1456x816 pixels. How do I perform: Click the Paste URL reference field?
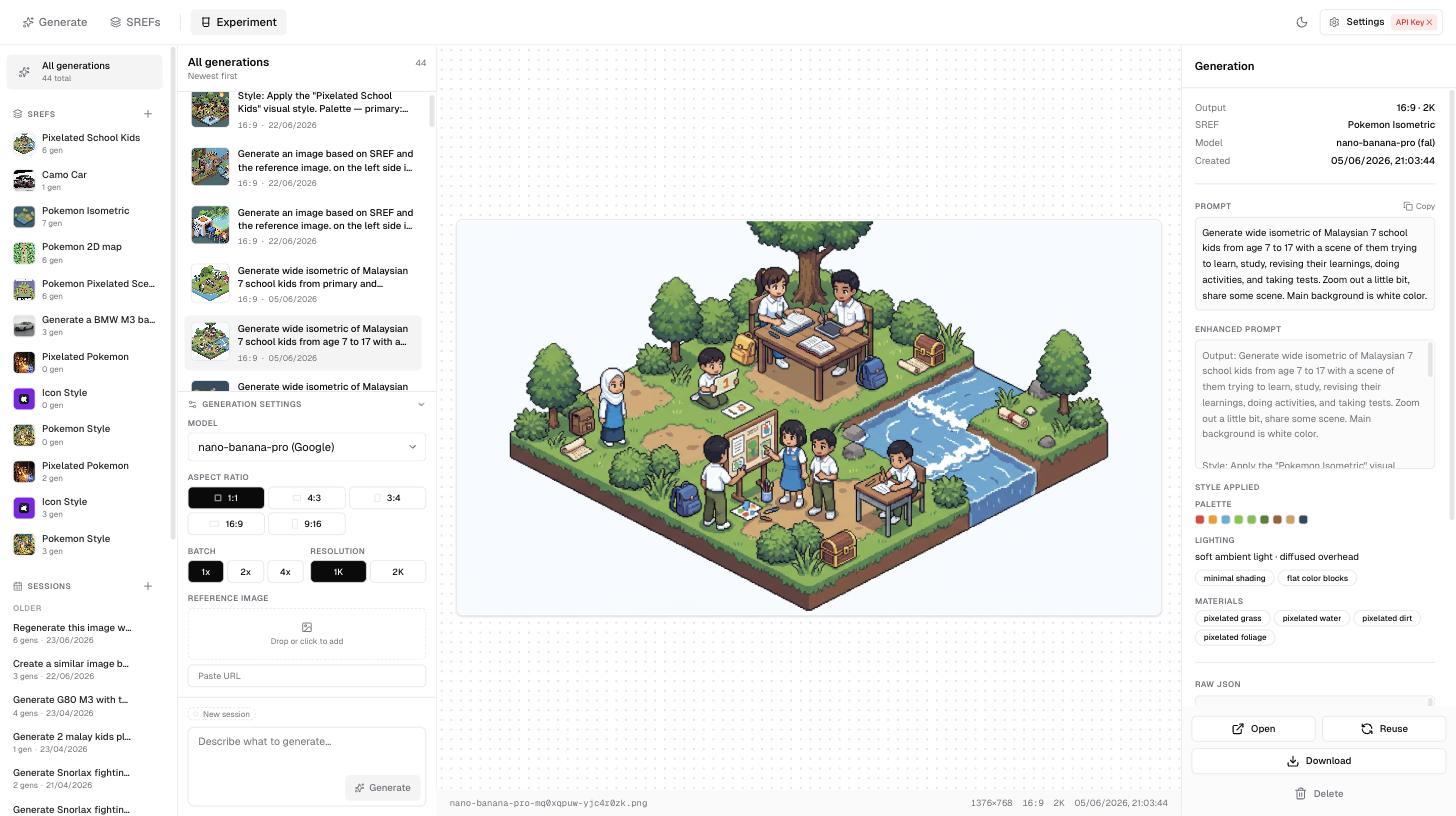(x=307, y=676)
